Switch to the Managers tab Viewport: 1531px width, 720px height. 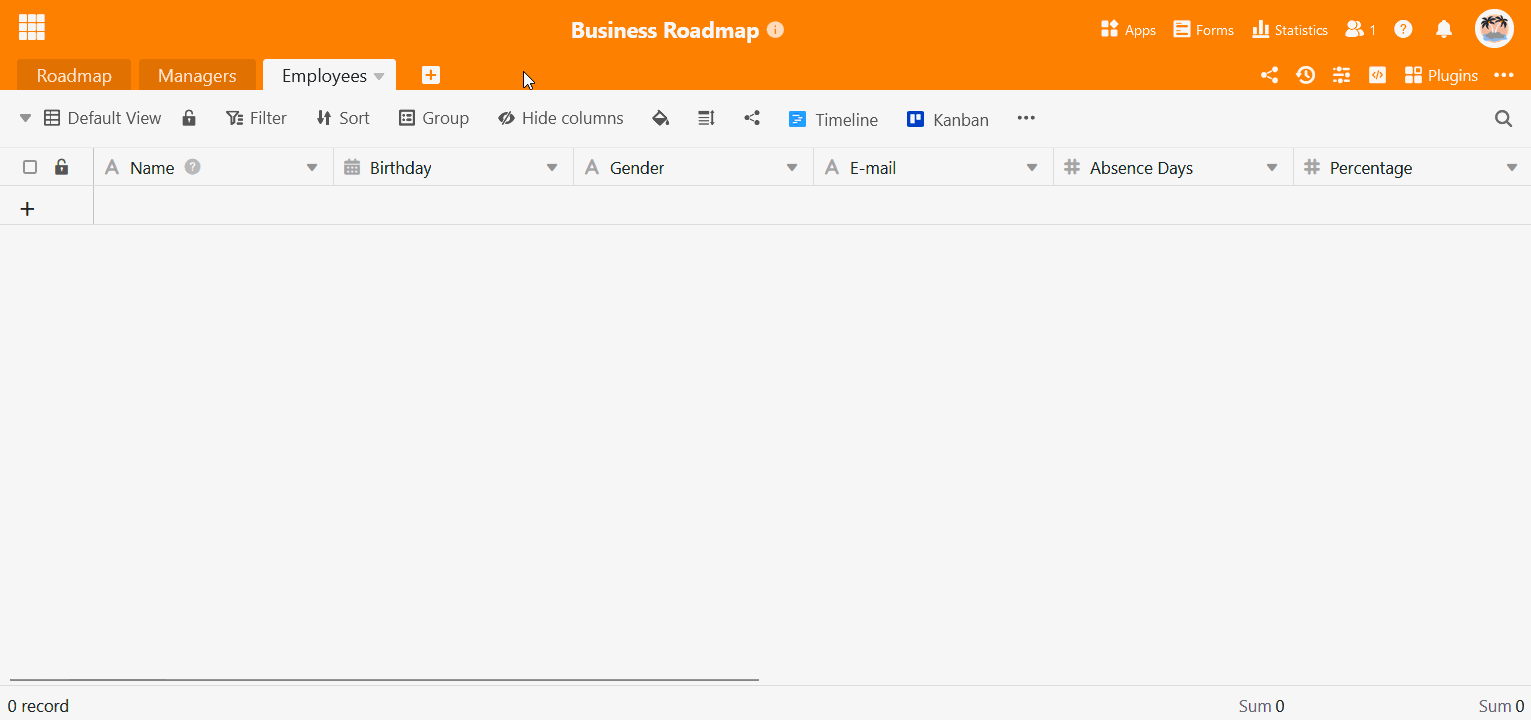pos(197,76)
